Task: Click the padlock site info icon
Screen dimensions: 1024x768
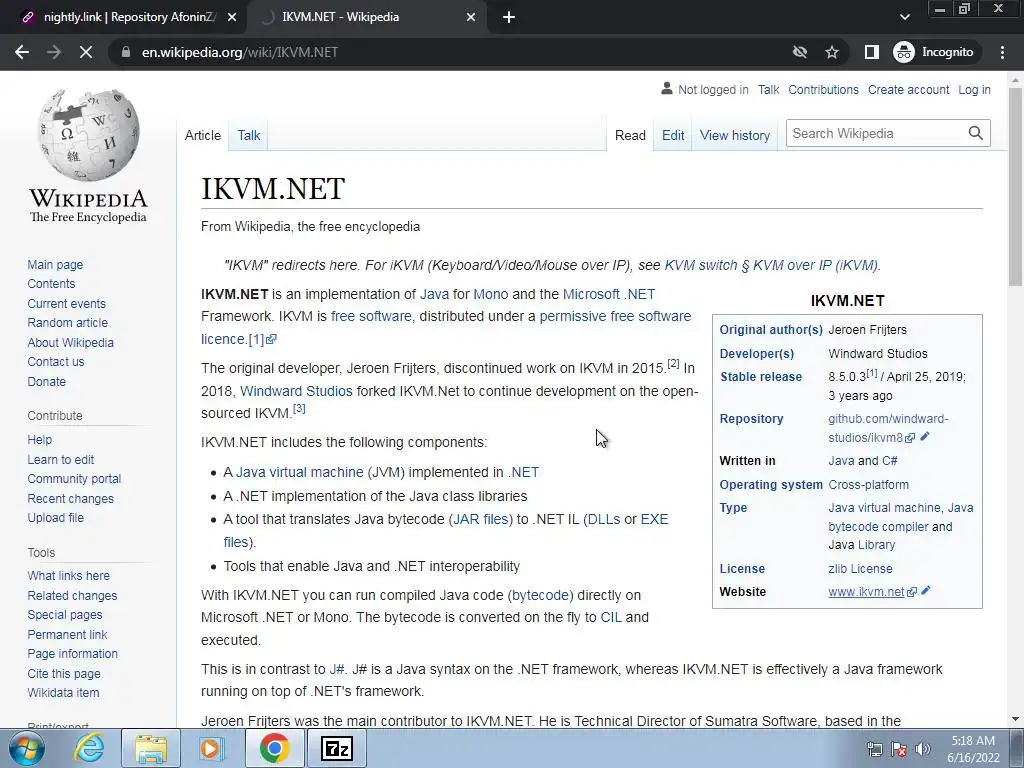Action: coord(126,52)
